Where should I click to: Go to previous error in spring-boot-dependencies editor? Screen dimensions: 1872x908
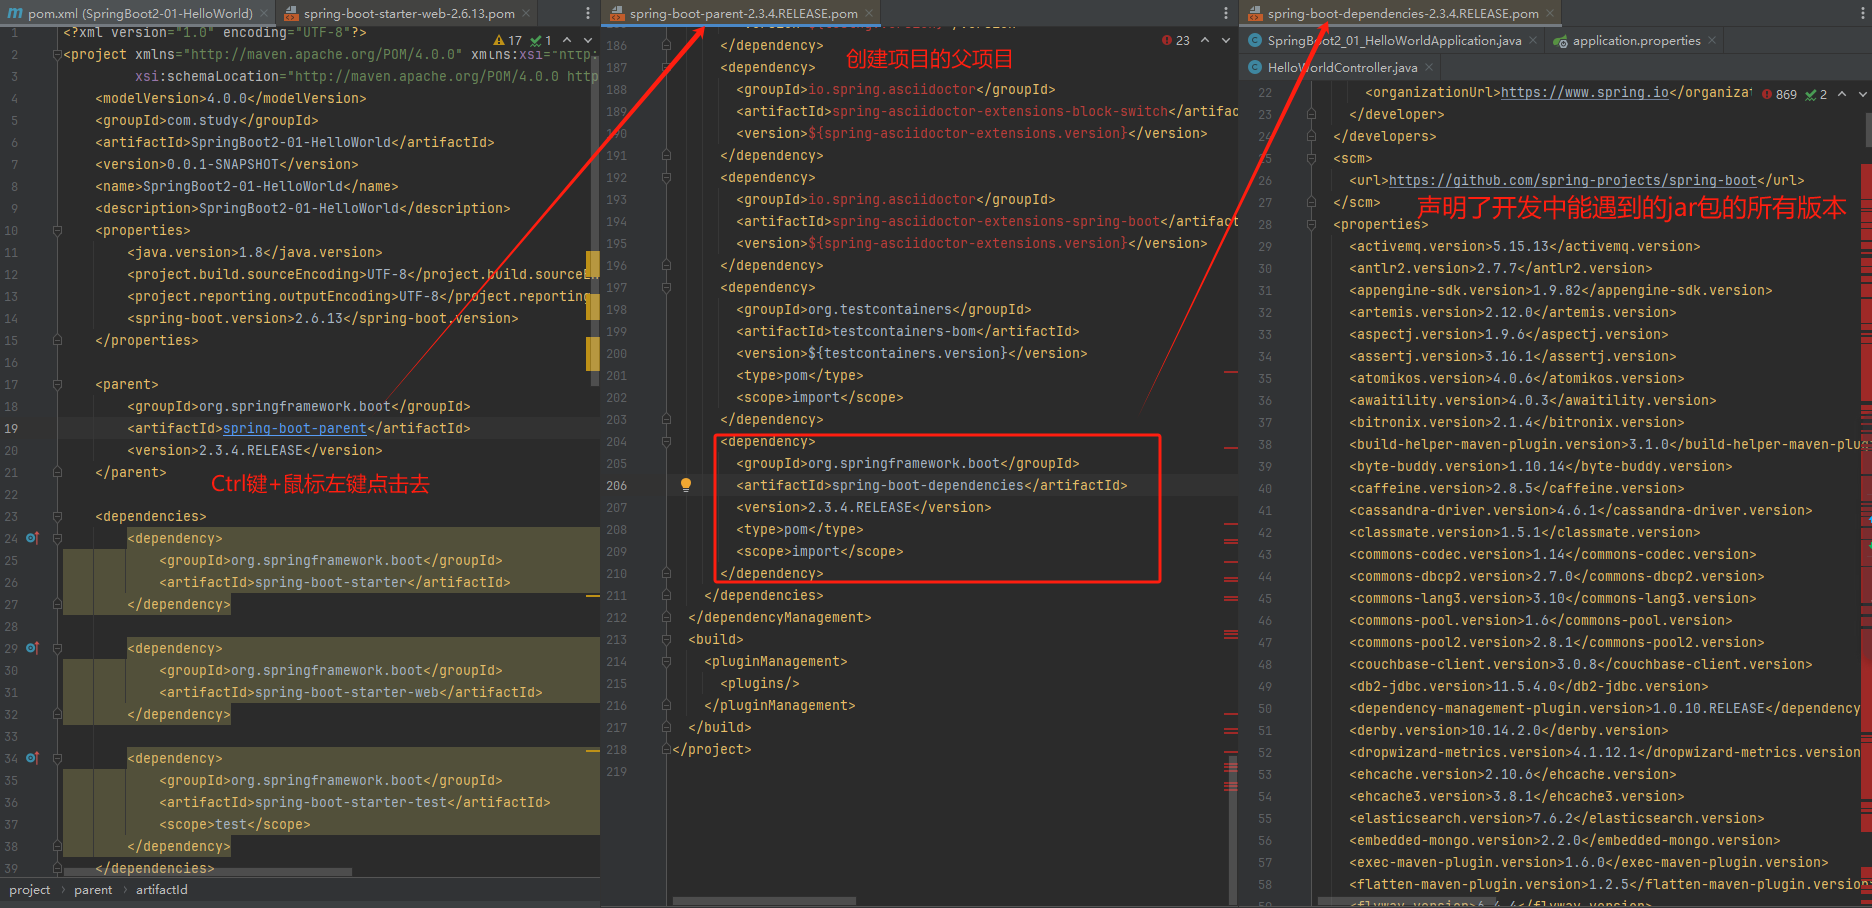1842,94
